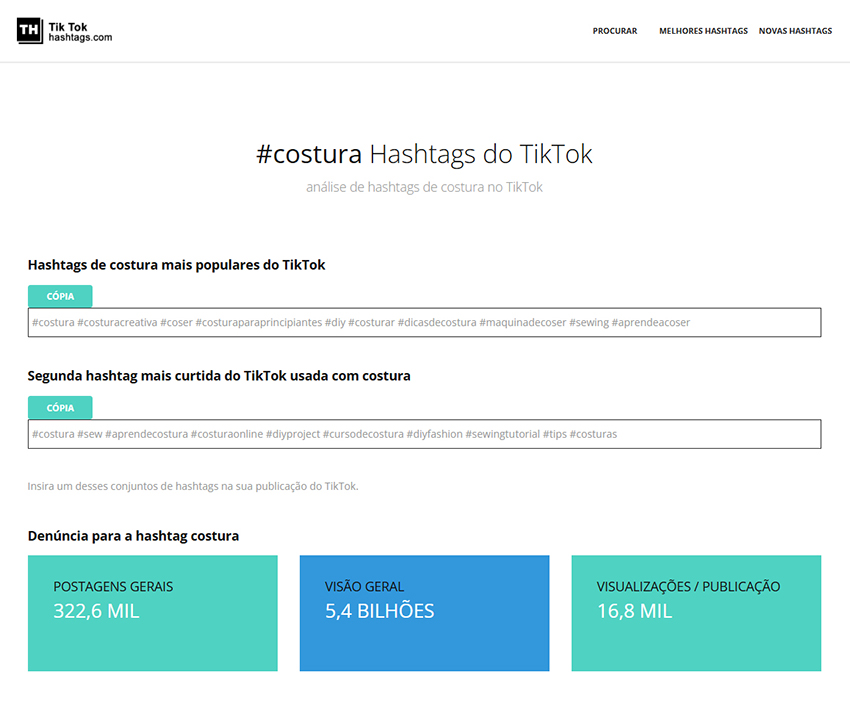Click the 16,8 MIL views per post value
This screenshot has width=850, height=711.
coord(634,611)
